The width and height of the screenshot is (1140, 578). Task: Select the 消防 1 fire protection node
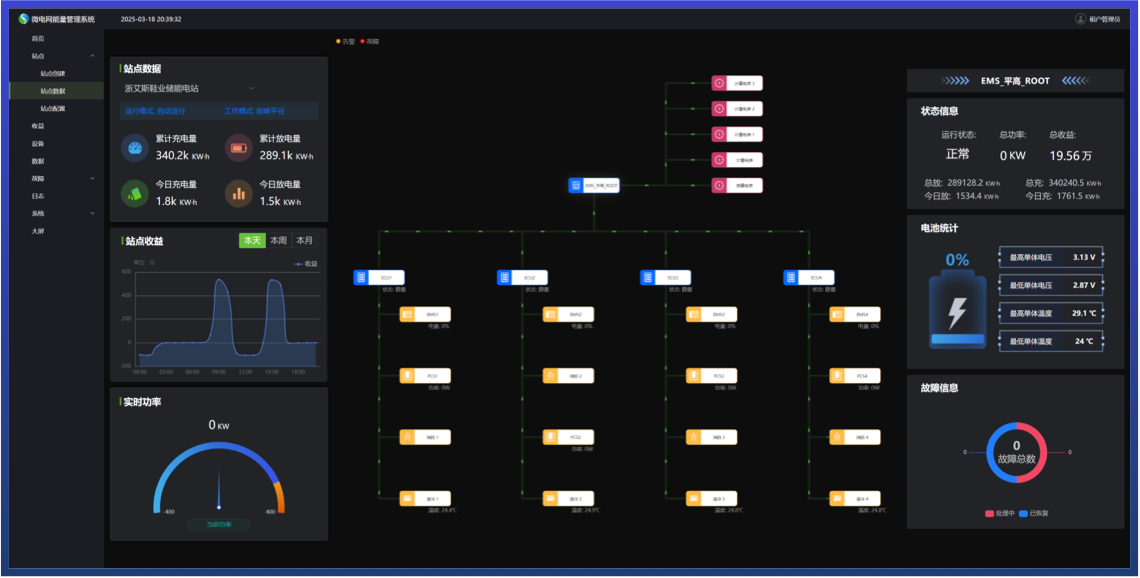pos(425,437)
